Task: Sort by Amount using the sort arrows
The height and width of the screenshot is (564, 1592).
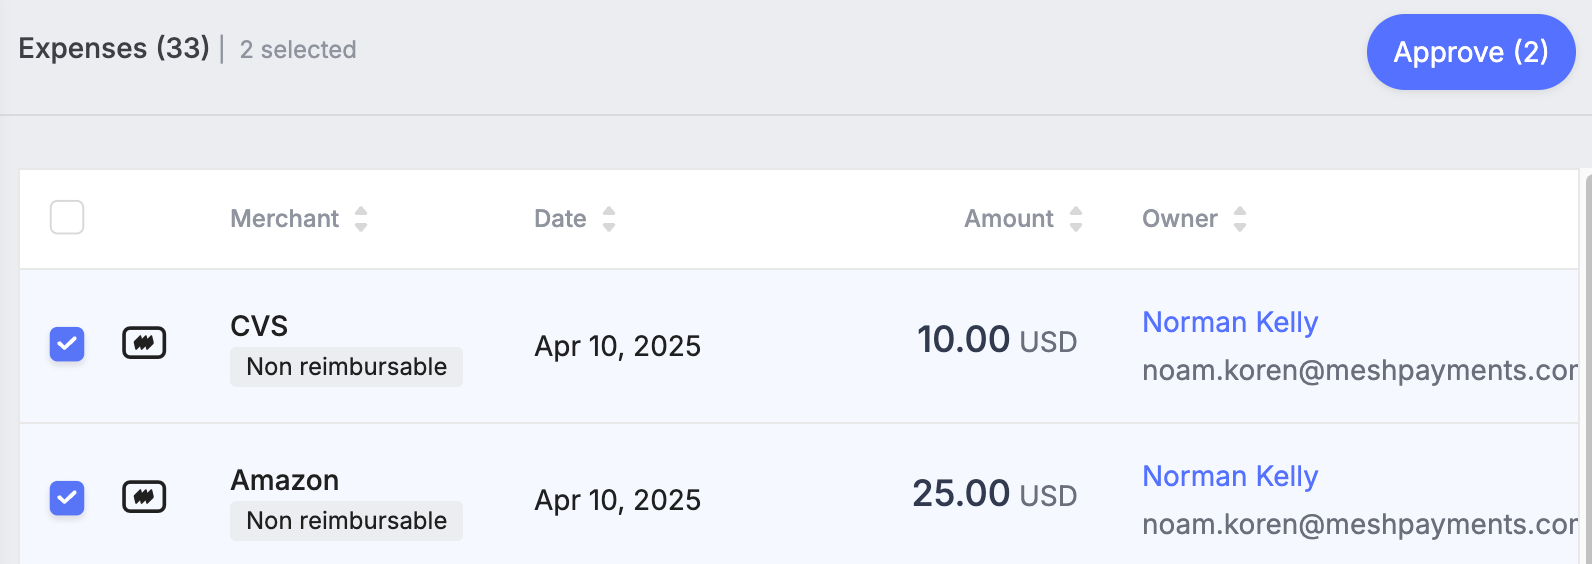Action: [x=1076, y=219]
